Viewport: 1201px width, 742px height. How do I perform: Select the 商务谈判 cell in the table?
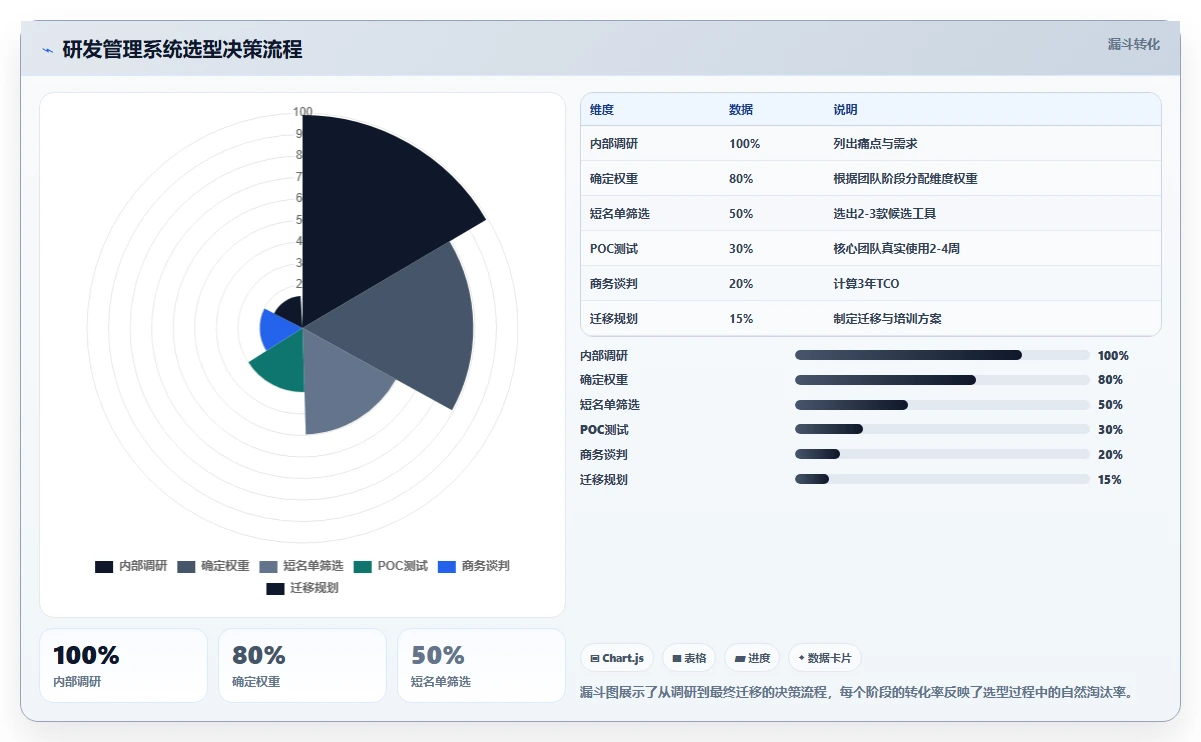pyautogui.click(x=614, y=284)
